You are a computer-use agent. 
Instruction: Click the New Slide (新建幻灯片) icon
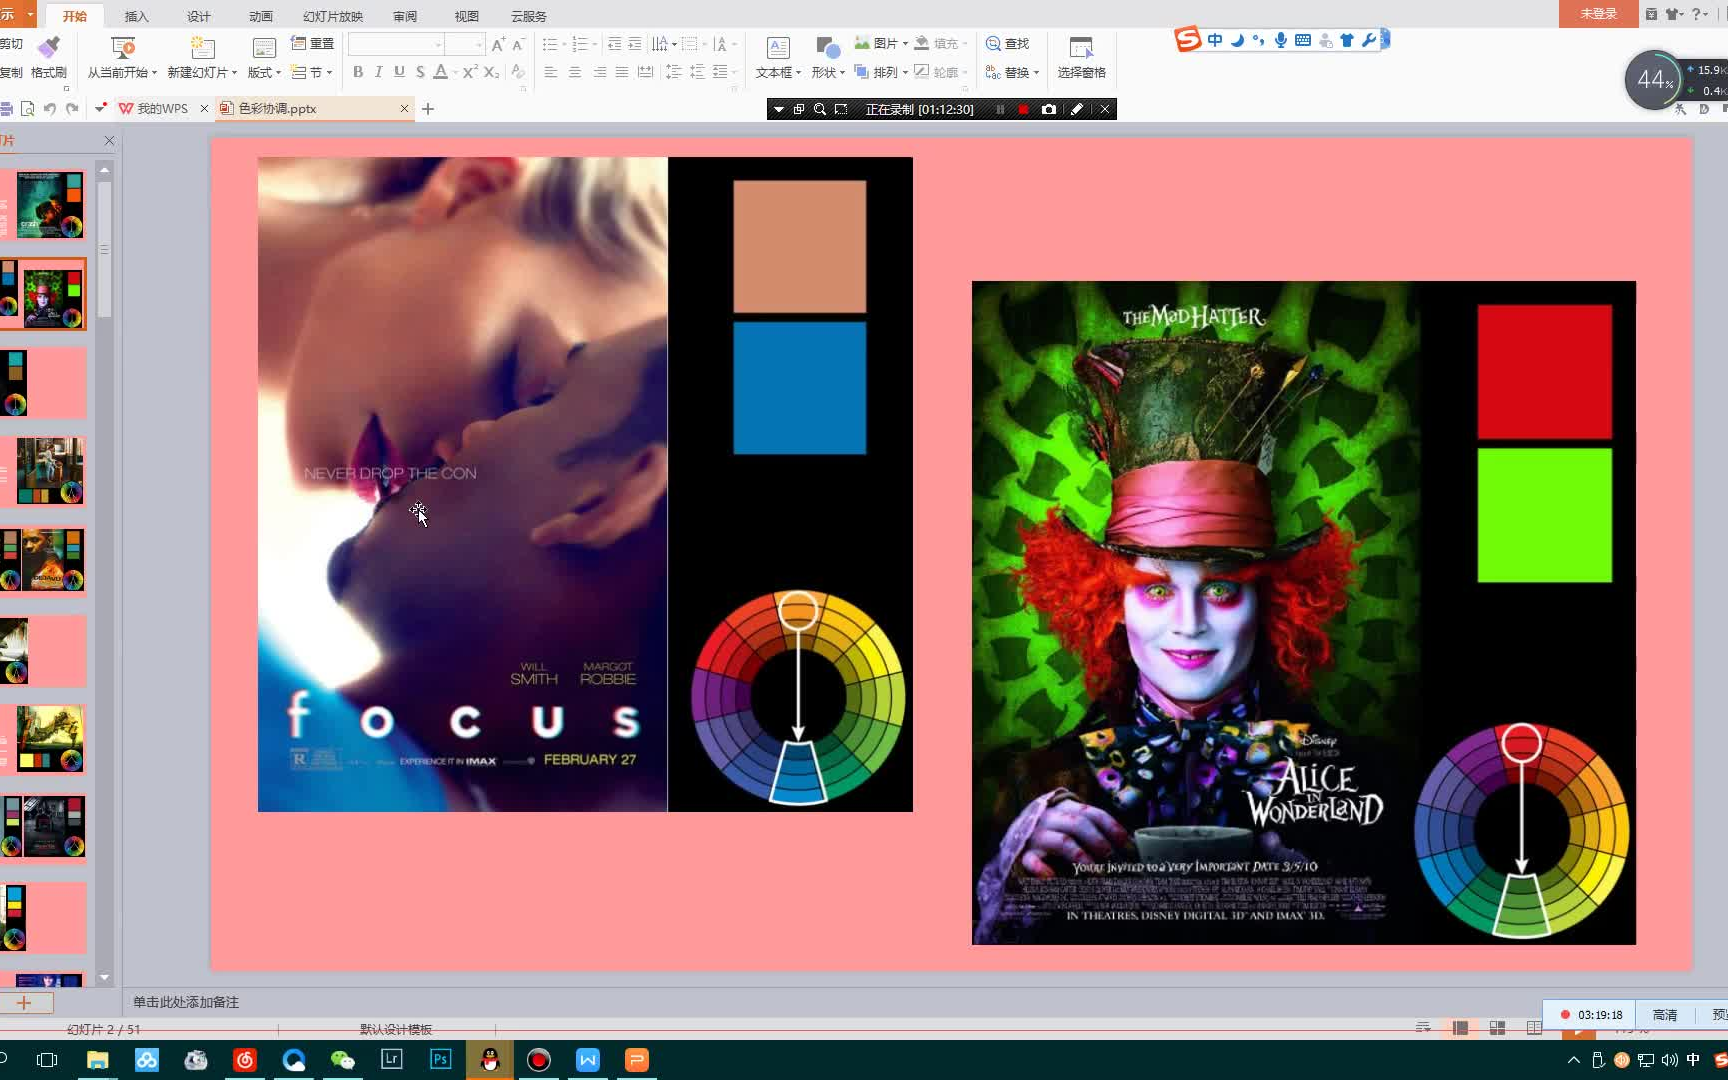tap(203, 47)
